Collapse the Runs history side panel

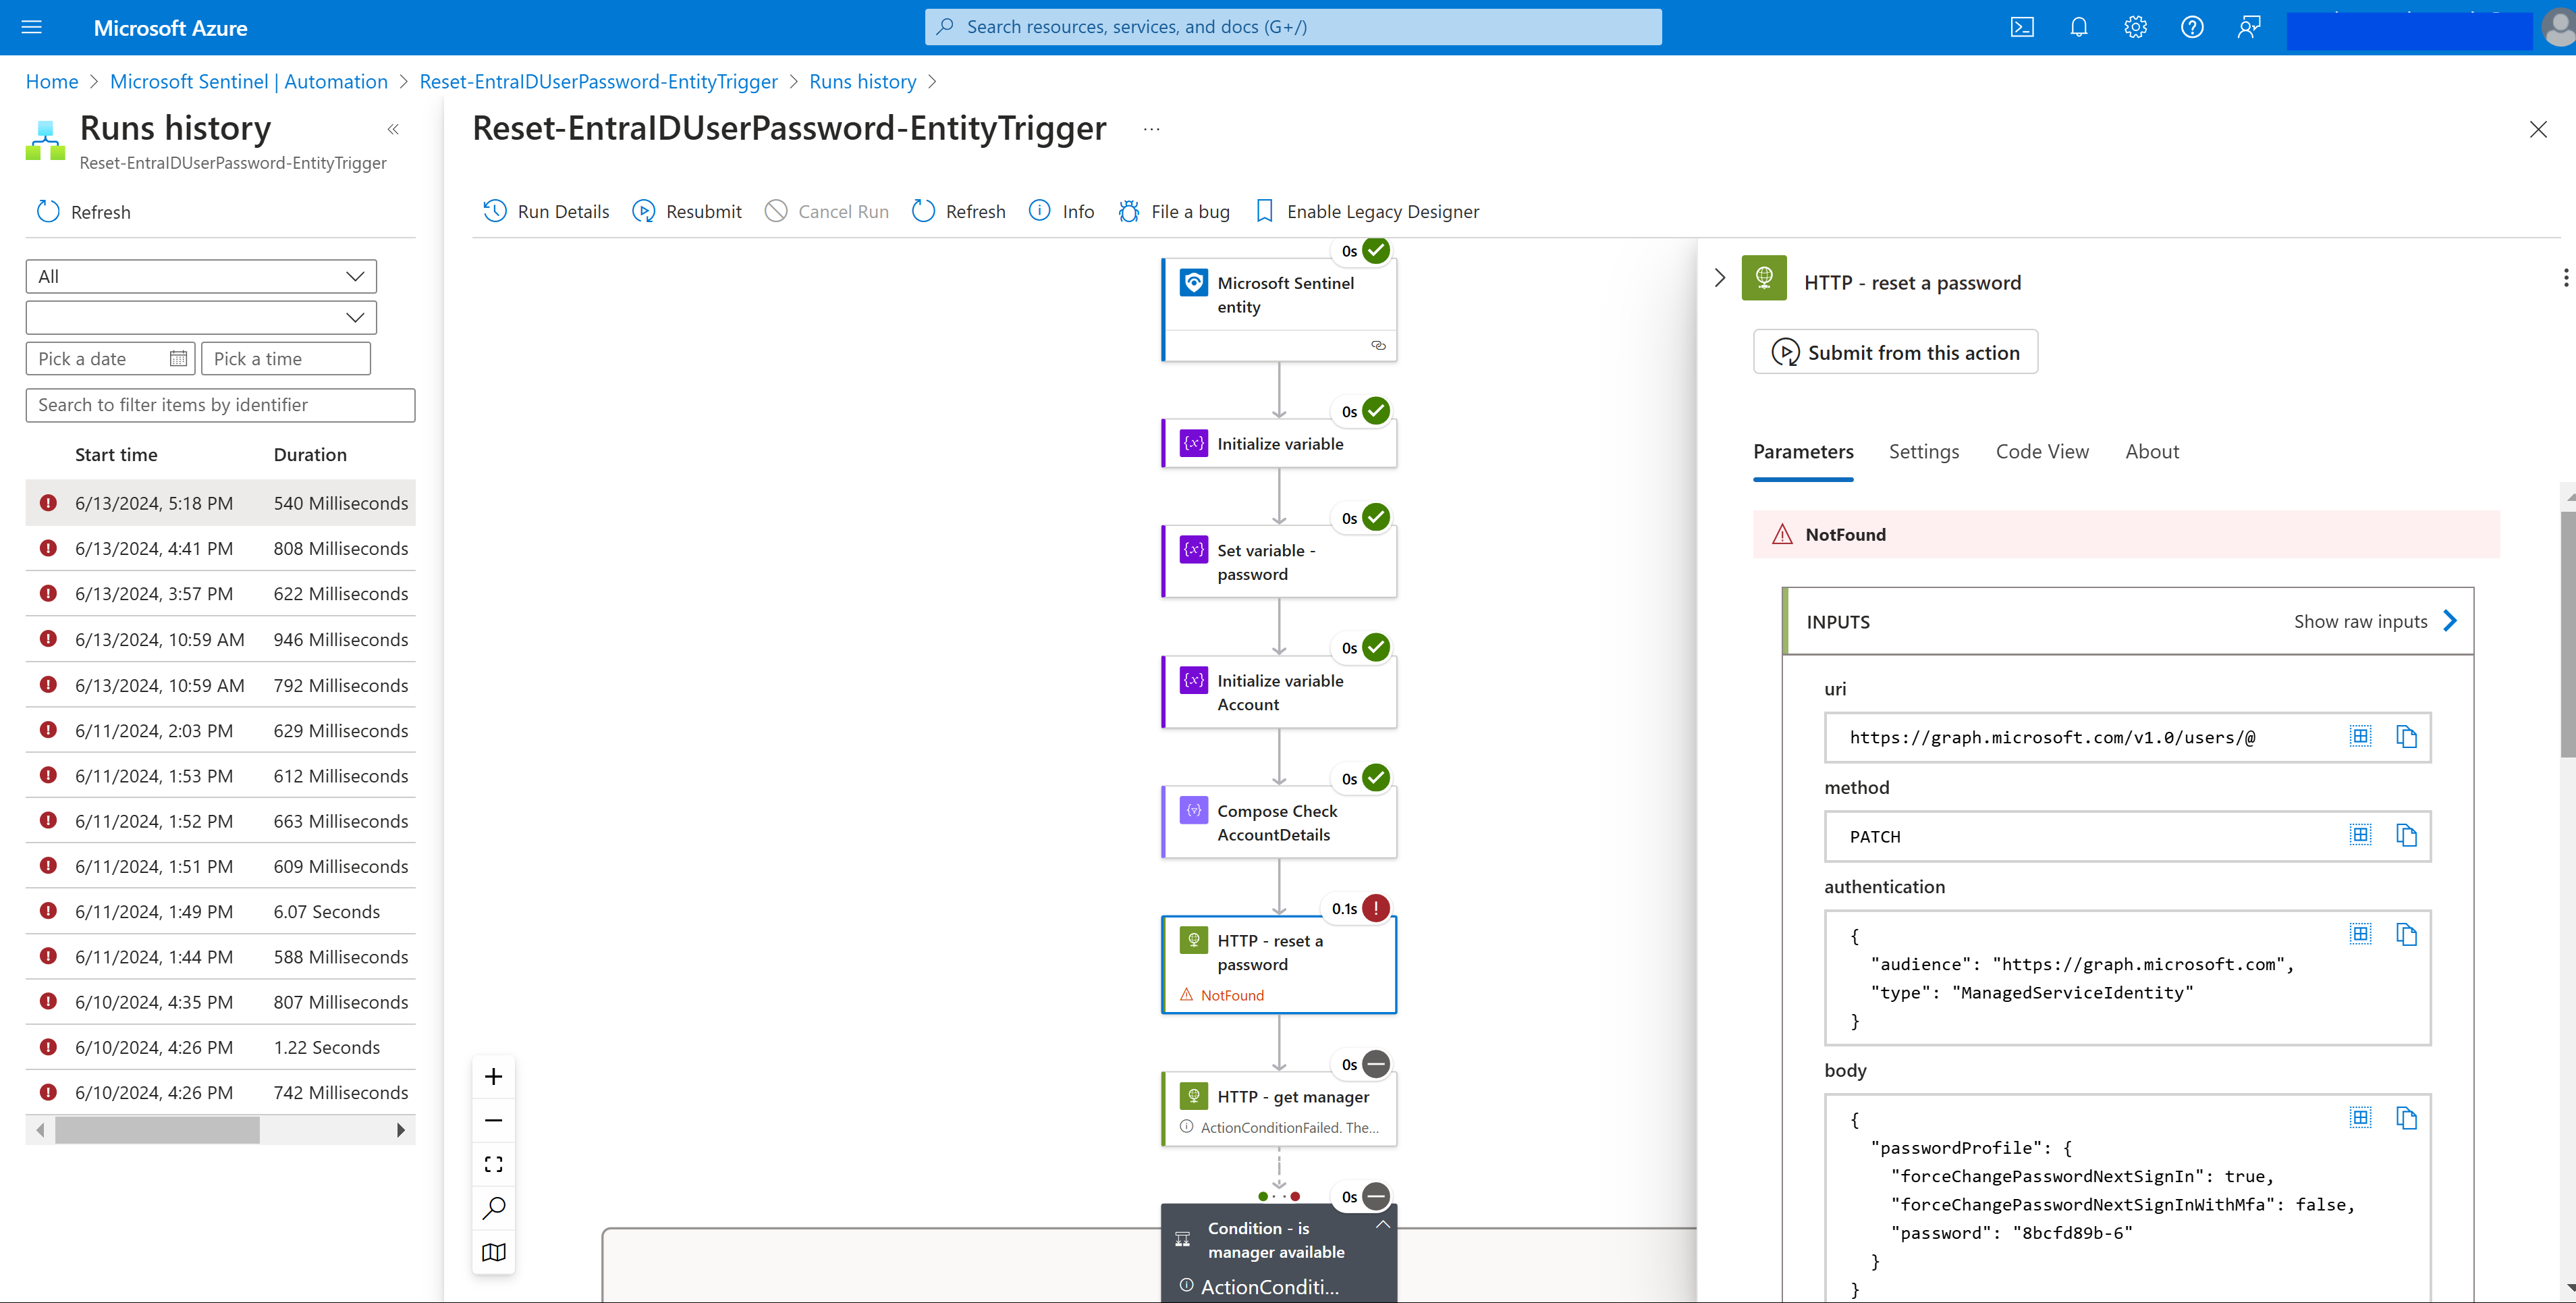coord(393,129)
